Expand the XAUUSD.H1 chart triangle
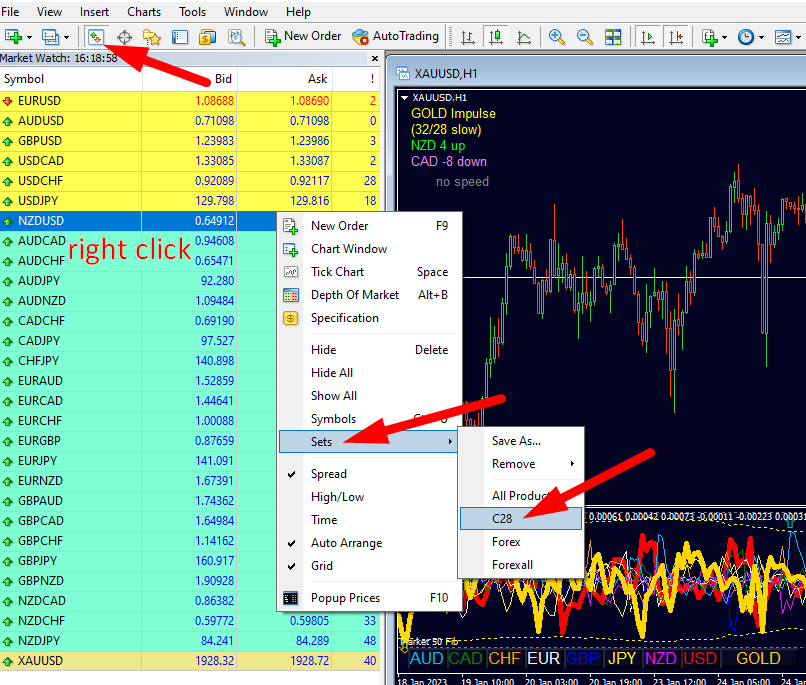Viewport: 806px width, 685px height. click(405, 98)
